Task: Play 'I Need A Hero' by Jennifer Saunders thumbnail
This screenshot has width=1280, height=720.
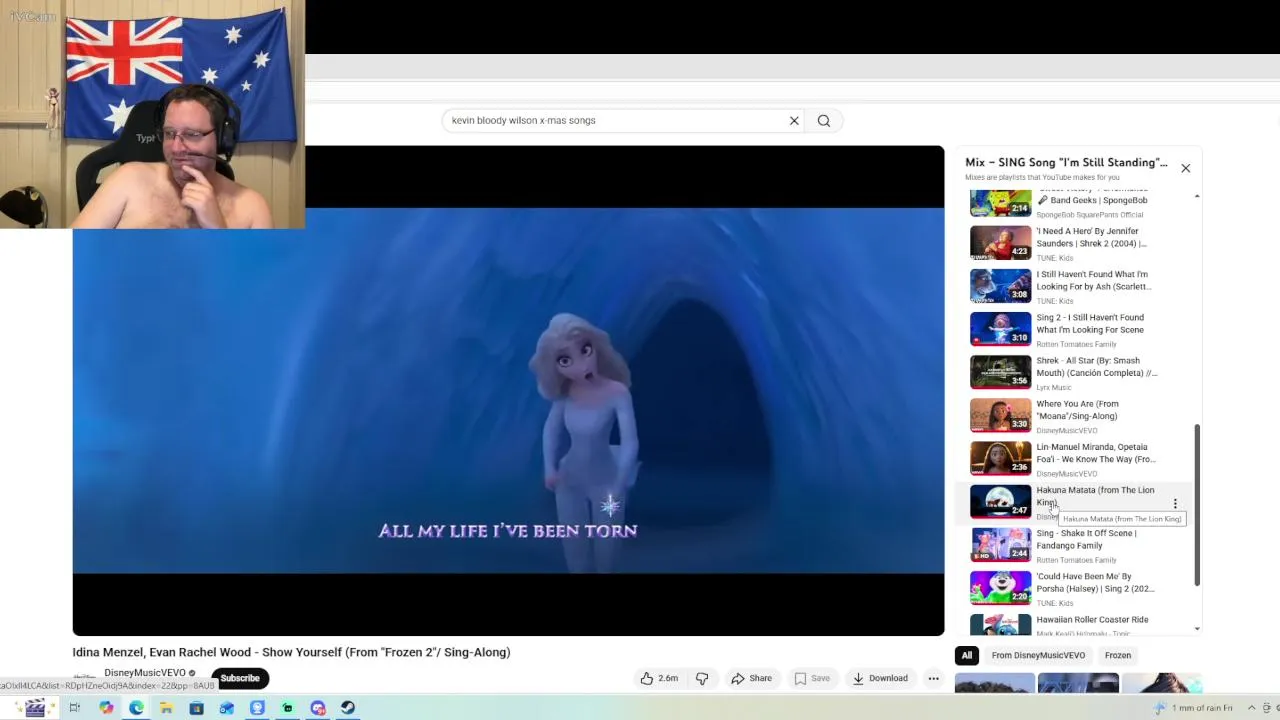Action: point(1000,243)
